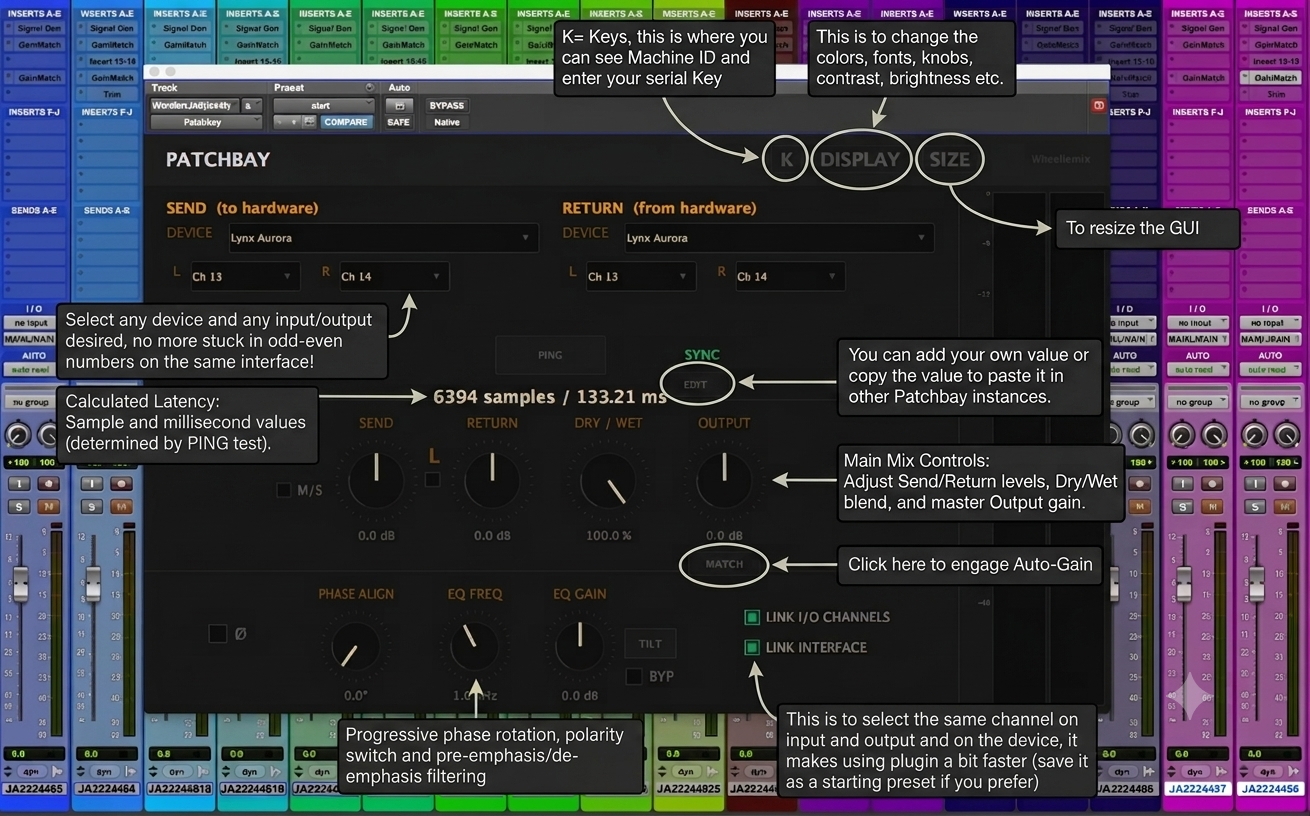
Task: Mute the JA2224456 track
Action: click(x=1285, y=507)
